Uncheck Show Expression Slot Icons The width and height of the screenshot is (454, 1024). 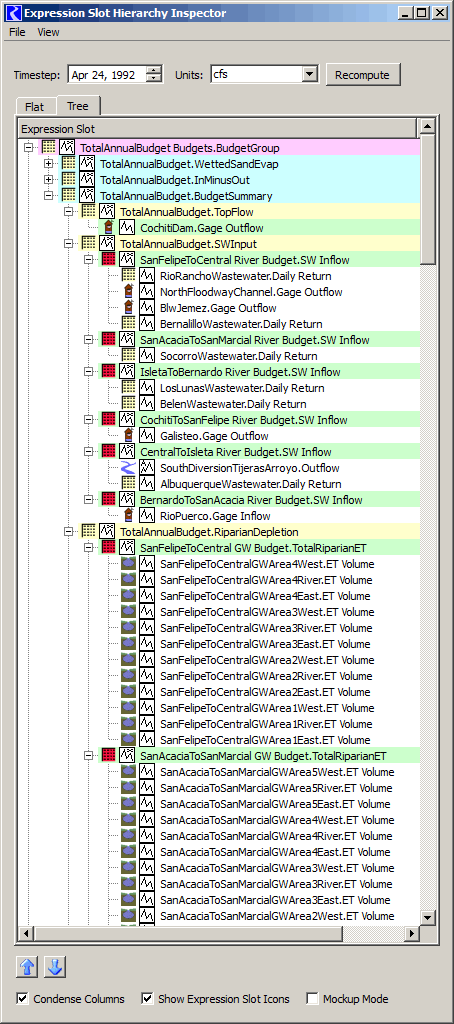[148, 999]
